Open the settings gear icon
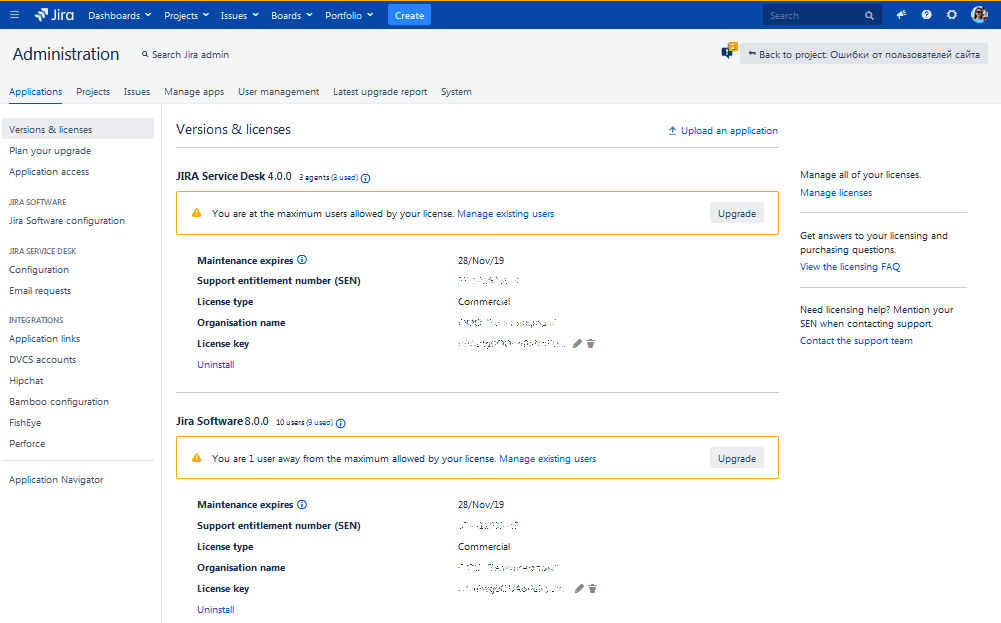 [x=952, y=15]
